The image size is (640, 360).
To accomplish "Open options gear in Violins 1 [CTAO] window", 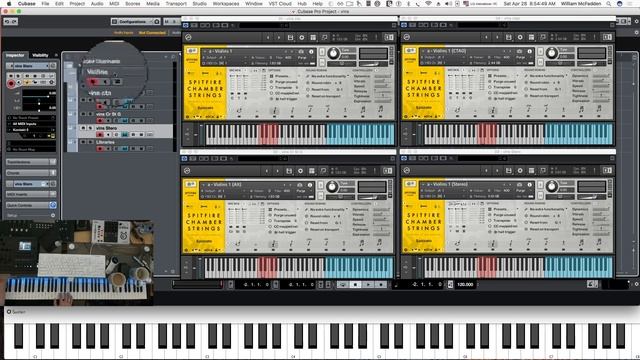I will (x=520, y=37).
